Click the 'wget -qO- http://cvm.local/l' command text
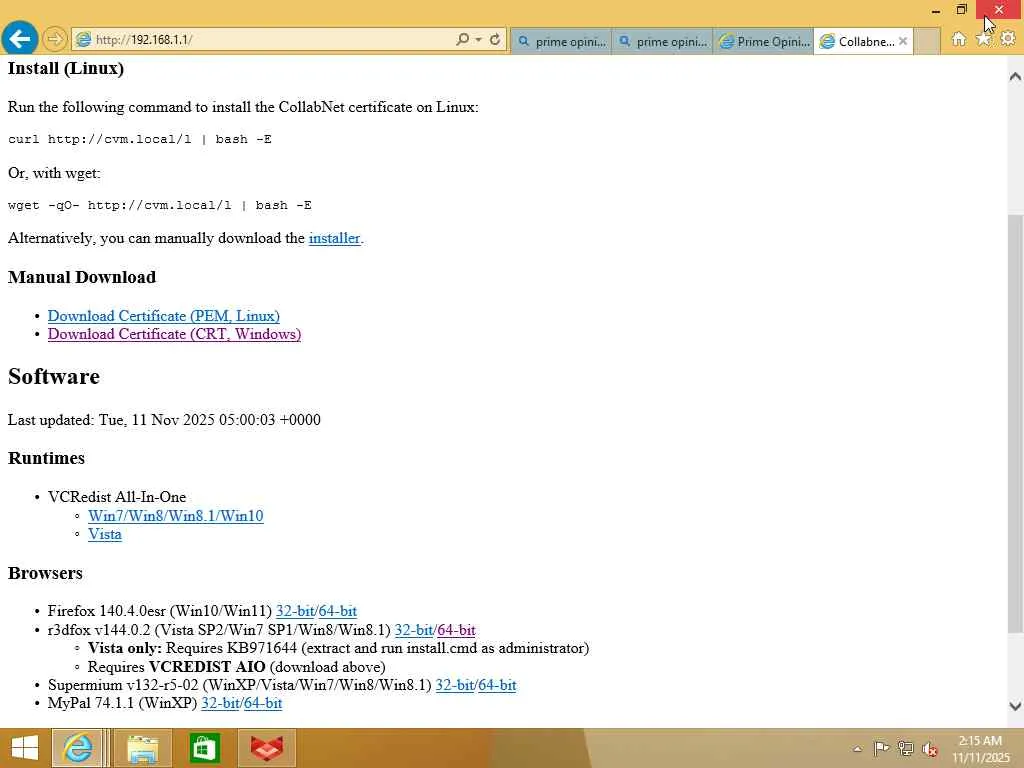Image resolution: width=1024 pixels, height=768 pixels. coord(120,205)
